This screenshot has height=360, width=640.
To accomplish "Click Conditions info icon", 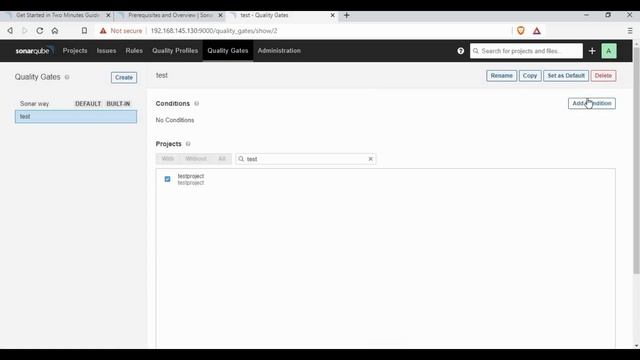I will (196, 103).
